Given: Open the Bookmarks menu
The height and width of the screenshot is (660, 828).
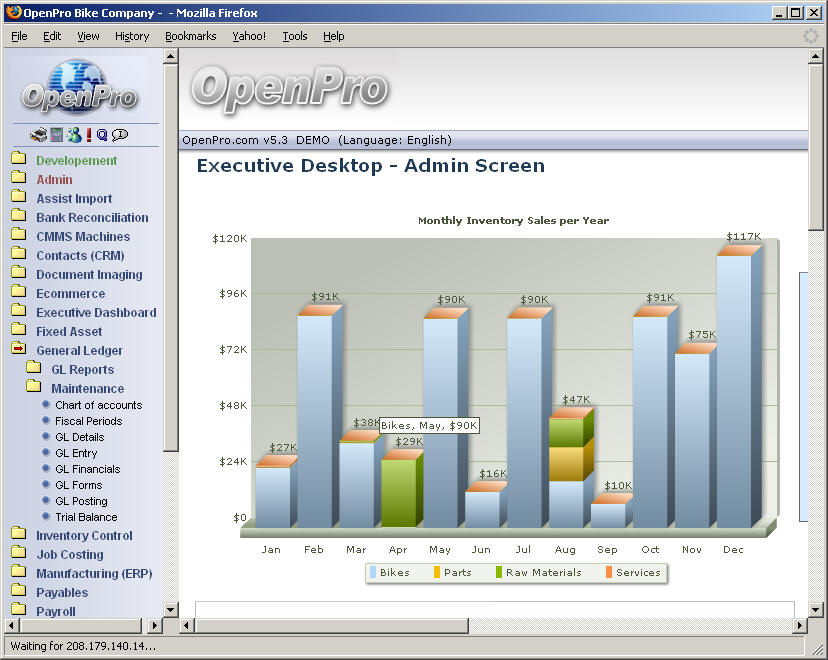Looking at the screenshot, I should point(190,36).
